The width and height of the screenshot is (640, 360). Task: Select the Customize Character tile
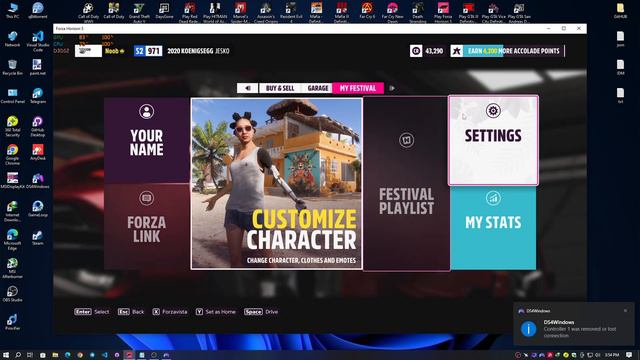(x=276, y=183)
